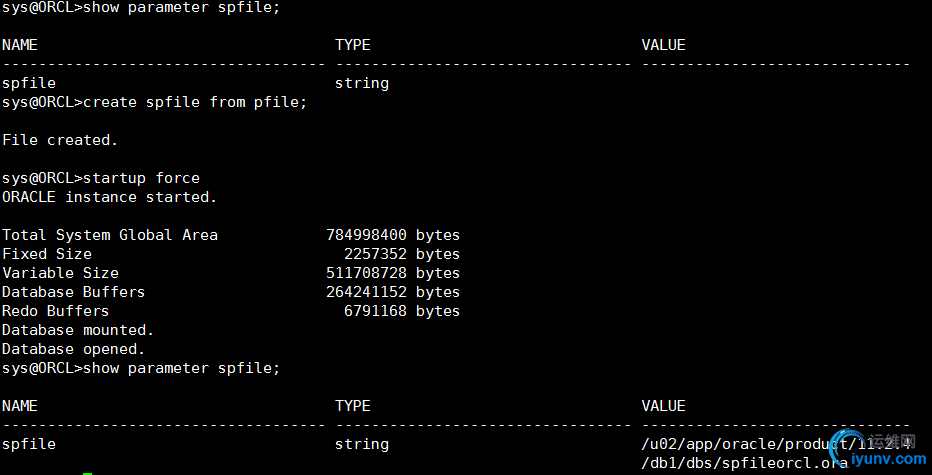This screenshot has width=932, height=475.
Task: Click the green terminal cursor block
Action: pyautogui.click(x=88, y=473)
